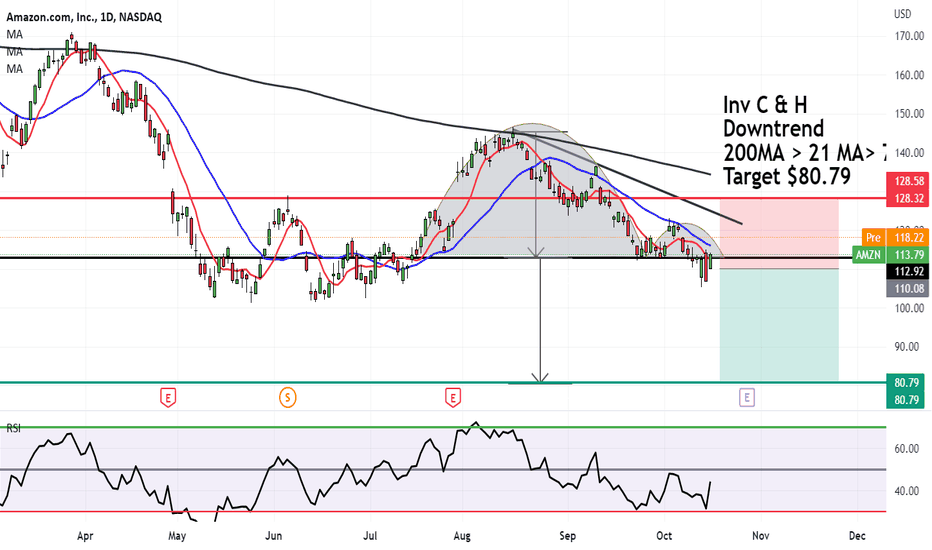Click the purple upcoming earnings E marker
Image resolution: width=932 pixels, height=550 pixels.
pyautogui.click(x=747, y=397)
